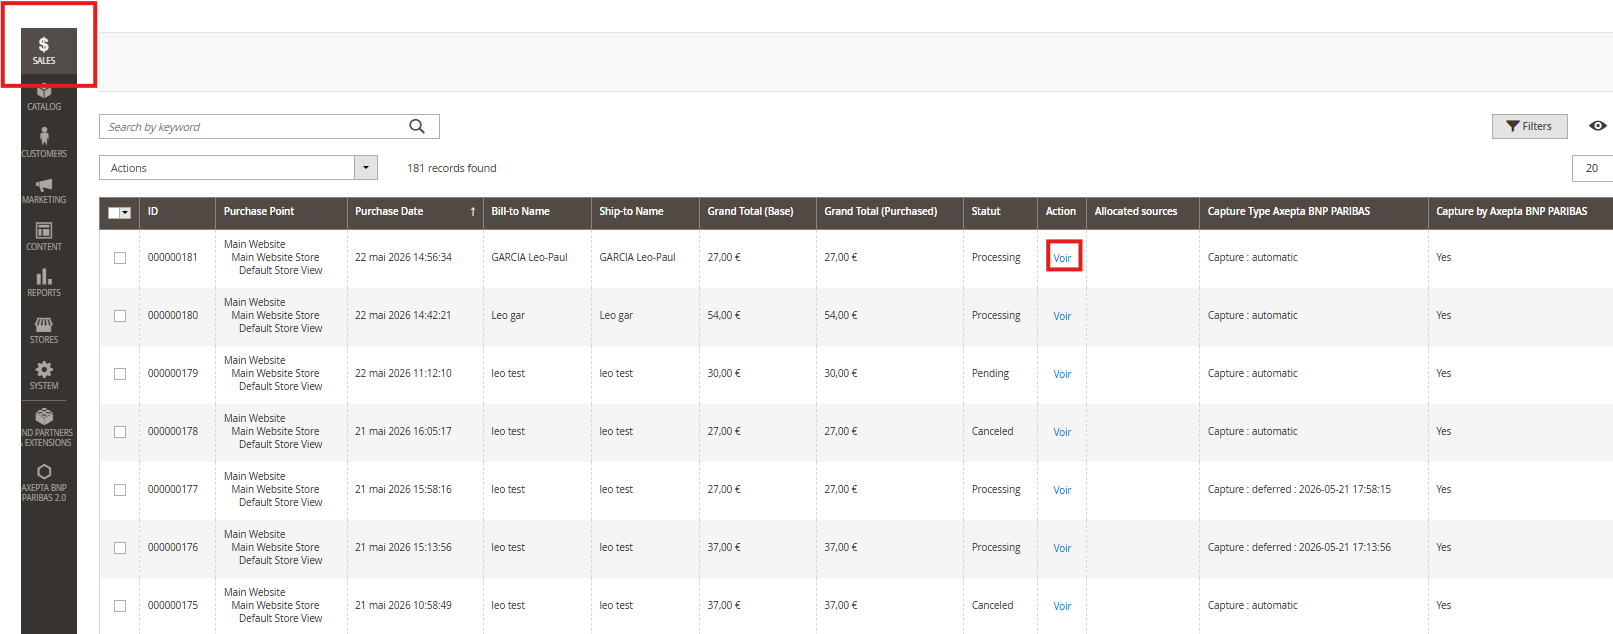Viewport: 1613px width, 634px height.
Task: Click purchase date 21 mai 2026 10:58:49
Action: [403, 606]
